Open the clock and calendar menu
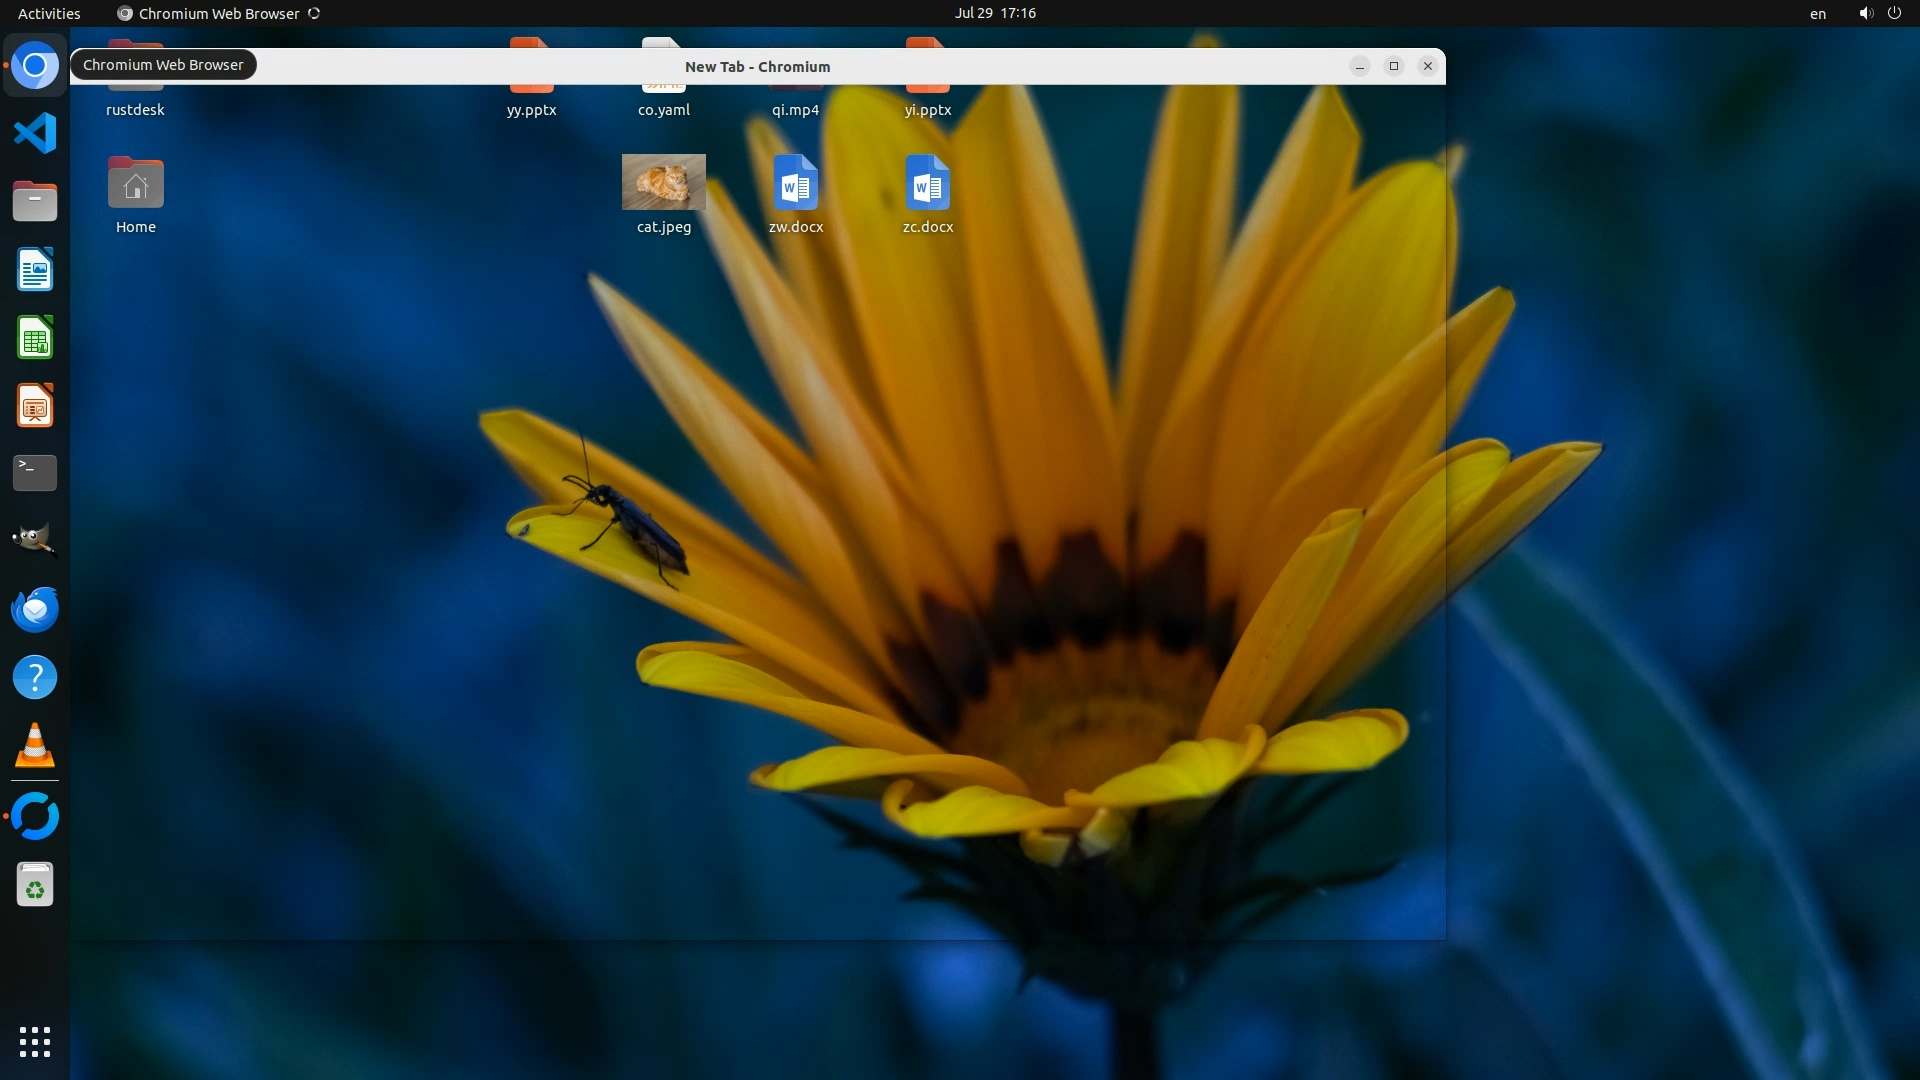The height and width of the screenshot is (1080, 1920). [994, 13]
